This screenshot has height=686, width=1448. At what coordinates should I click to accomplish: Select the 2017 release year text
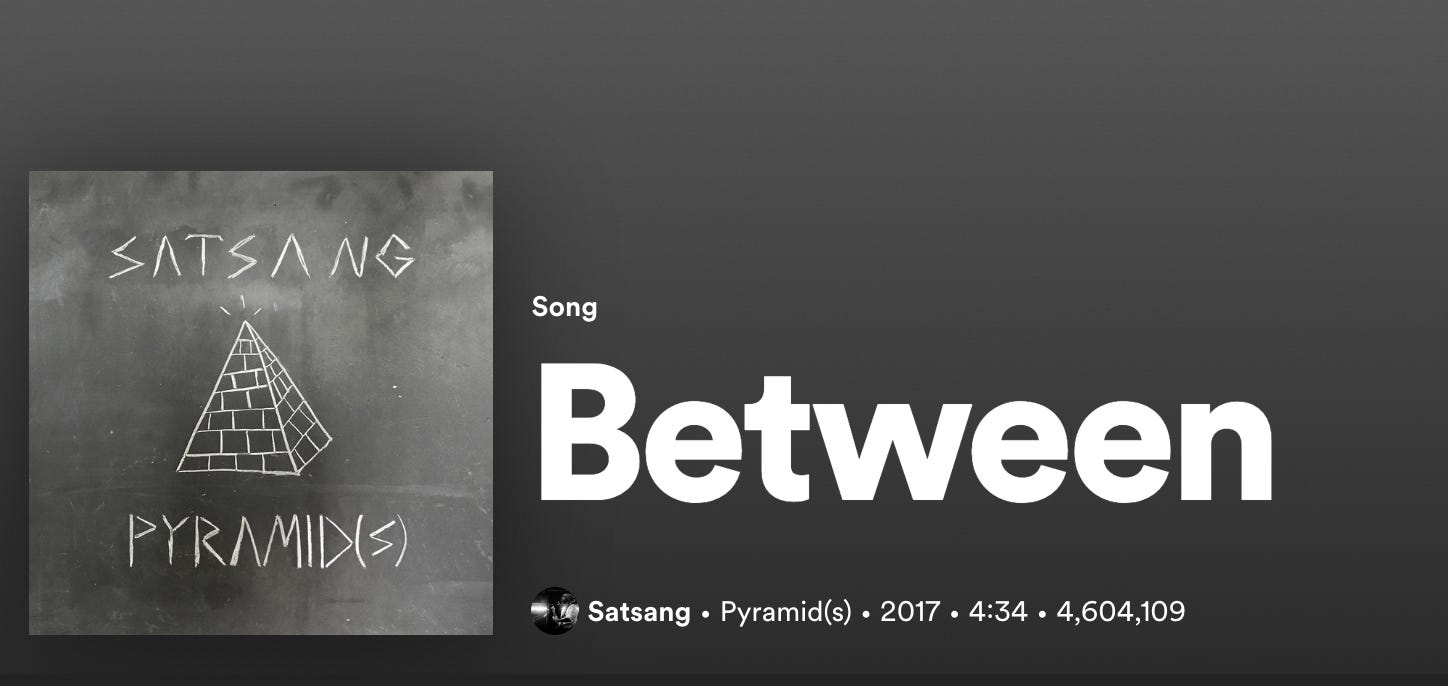910,611
